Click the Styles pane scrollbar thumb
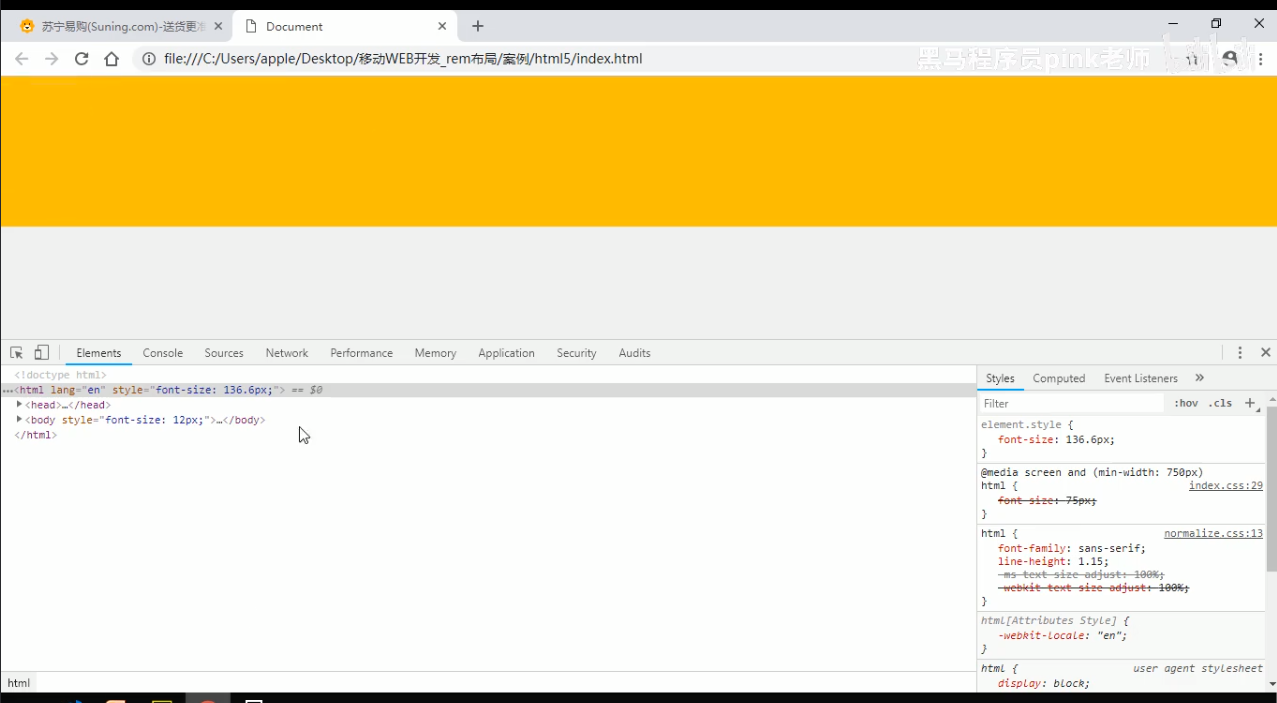1277x703 pixels. 1271,488
